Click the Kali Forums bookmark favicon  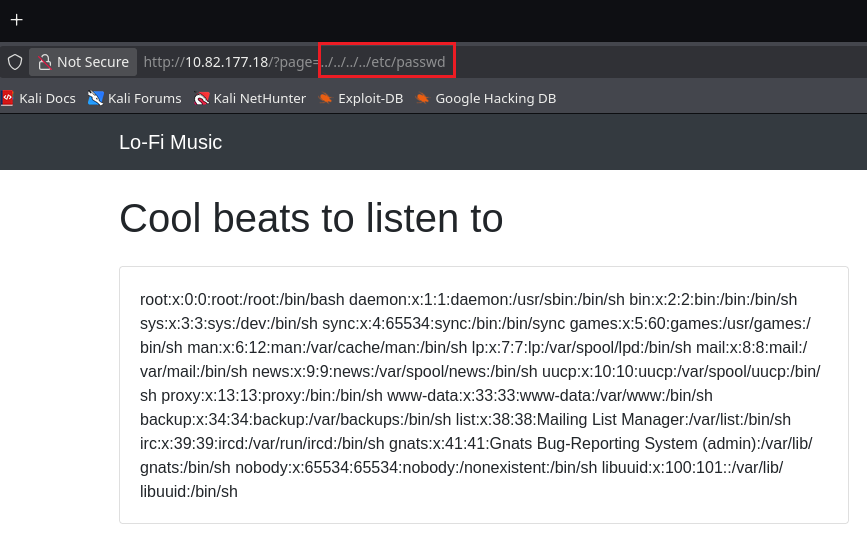click(x=96, y=98)
